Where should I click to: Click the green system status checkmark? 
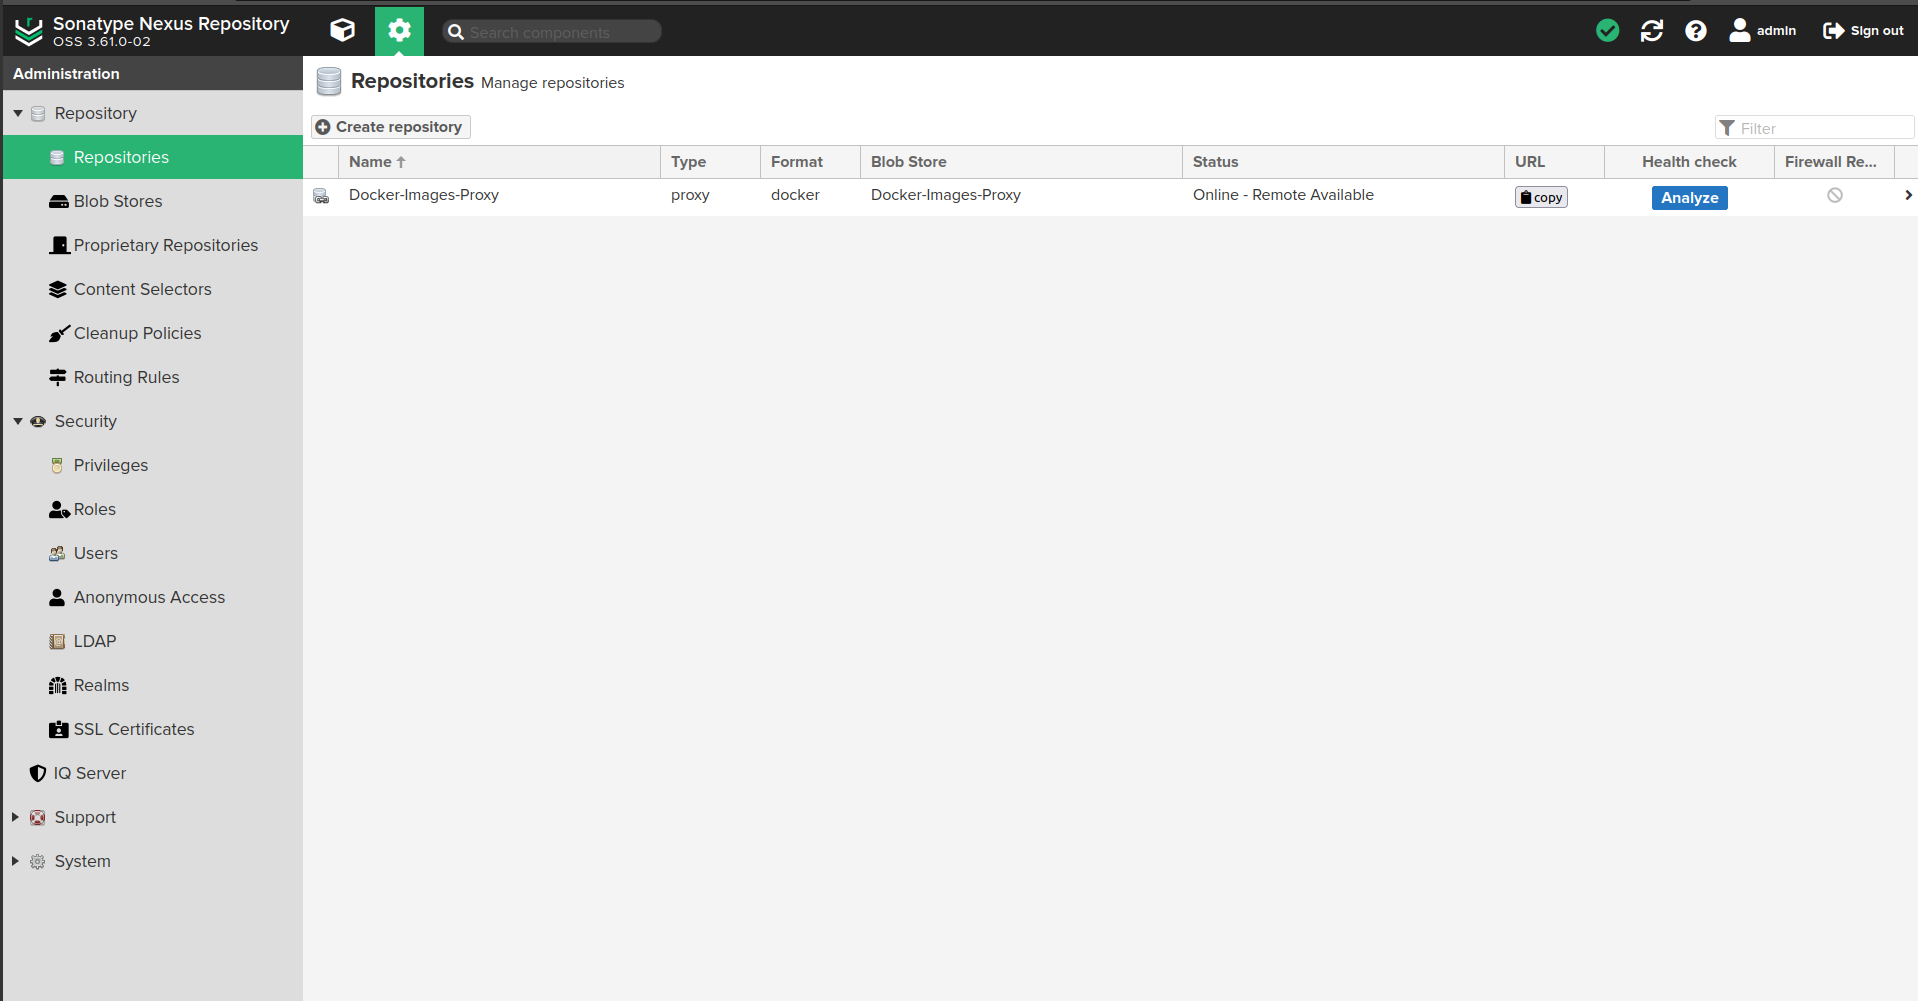[x=1607, y=31]
